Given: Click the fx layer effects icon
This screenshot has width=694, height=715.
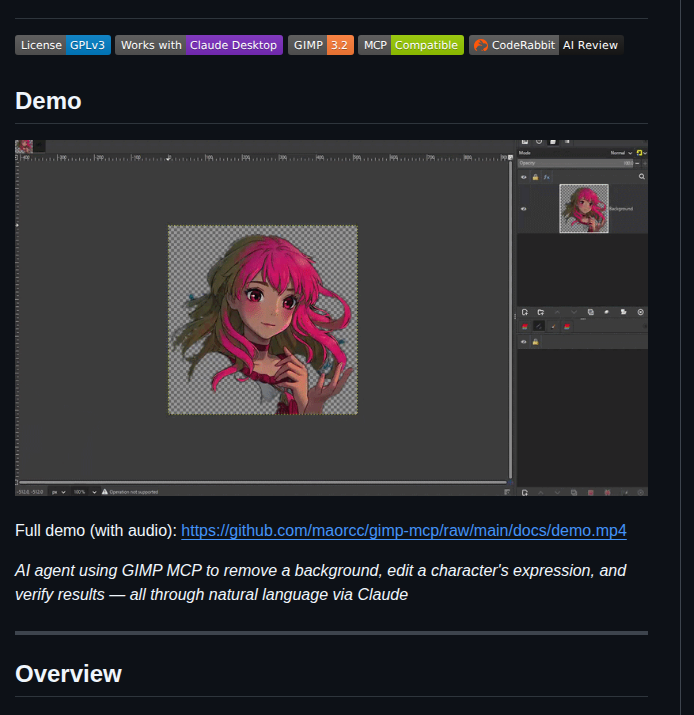Looking at the screenshot, I should coord(547,177).
